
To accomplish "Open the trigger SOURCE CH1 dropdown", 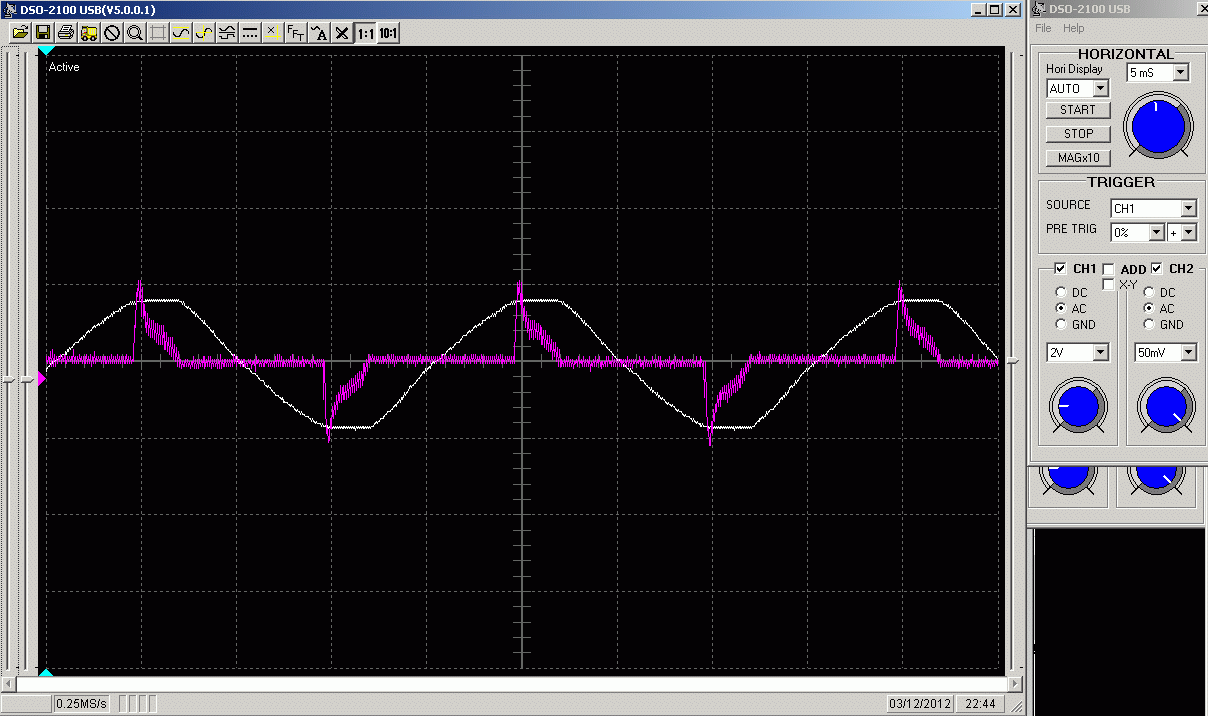I will point(1188,209).
